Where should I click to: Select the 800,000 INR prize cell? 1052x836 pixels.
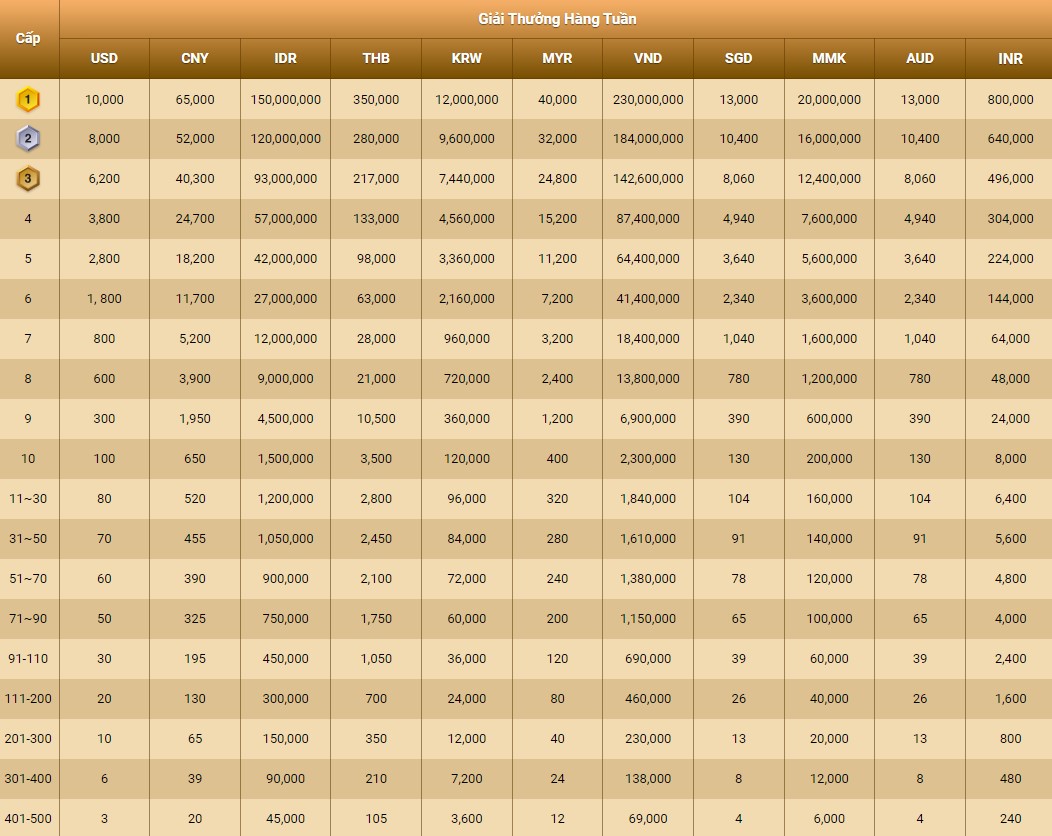coord(1010,99)
